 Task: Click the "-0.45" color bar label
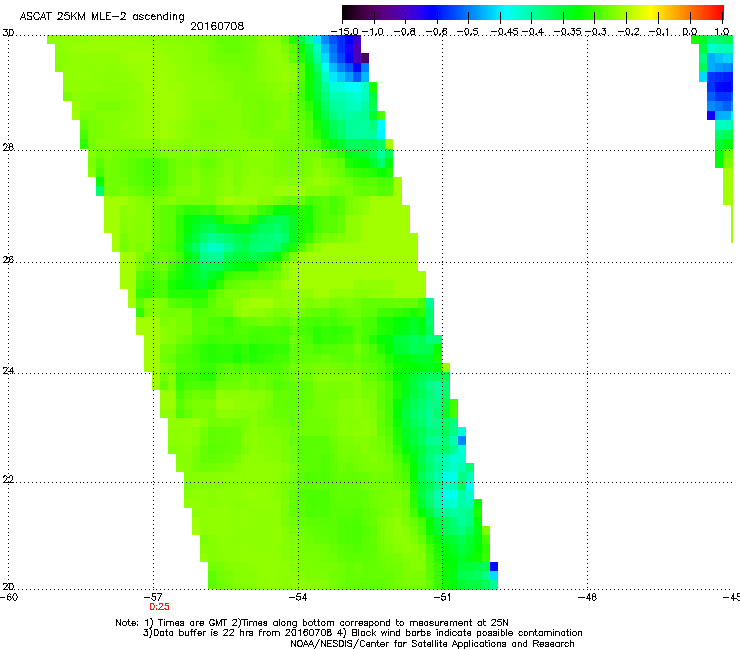tap(505, 32)
